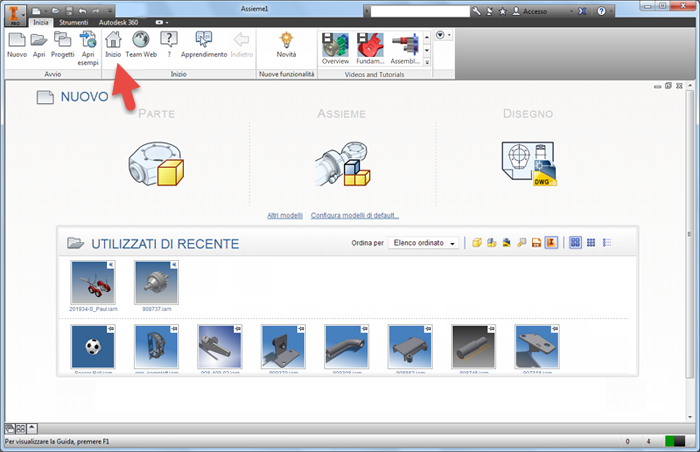This screenshot has width=700, height=452.
Task: Click the up arrow in document tab bar
Action: tap(32, 428)
